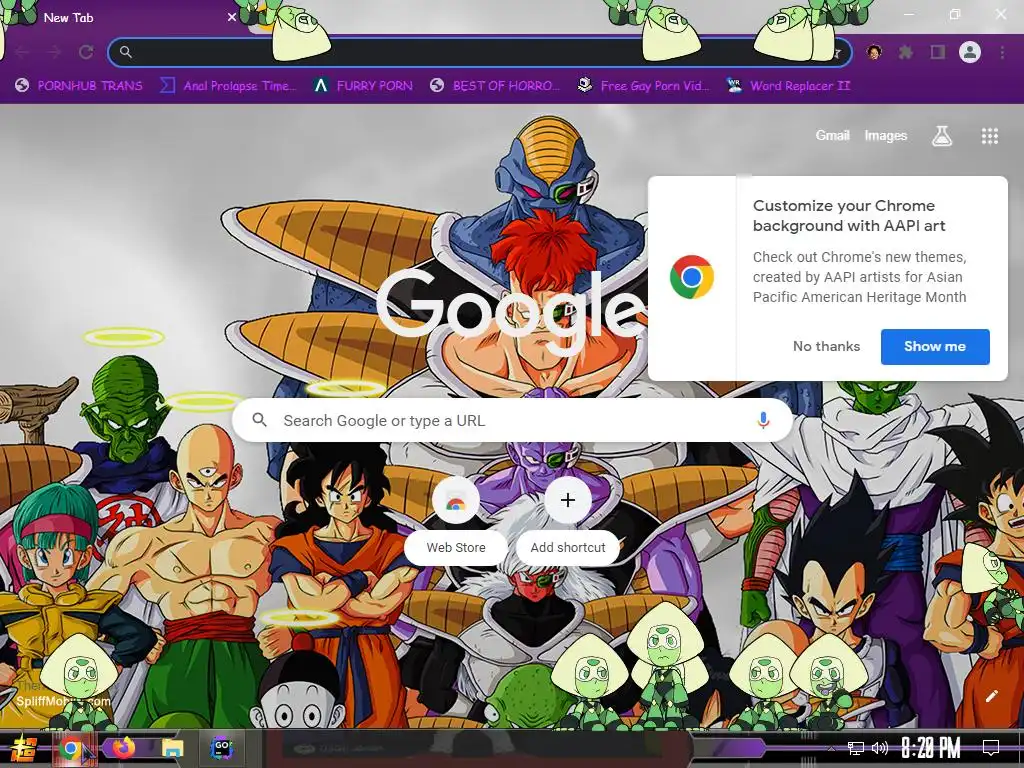Screen dimensions: 1024x768
Task: Click the browser address bar
Action: point(480,52)
